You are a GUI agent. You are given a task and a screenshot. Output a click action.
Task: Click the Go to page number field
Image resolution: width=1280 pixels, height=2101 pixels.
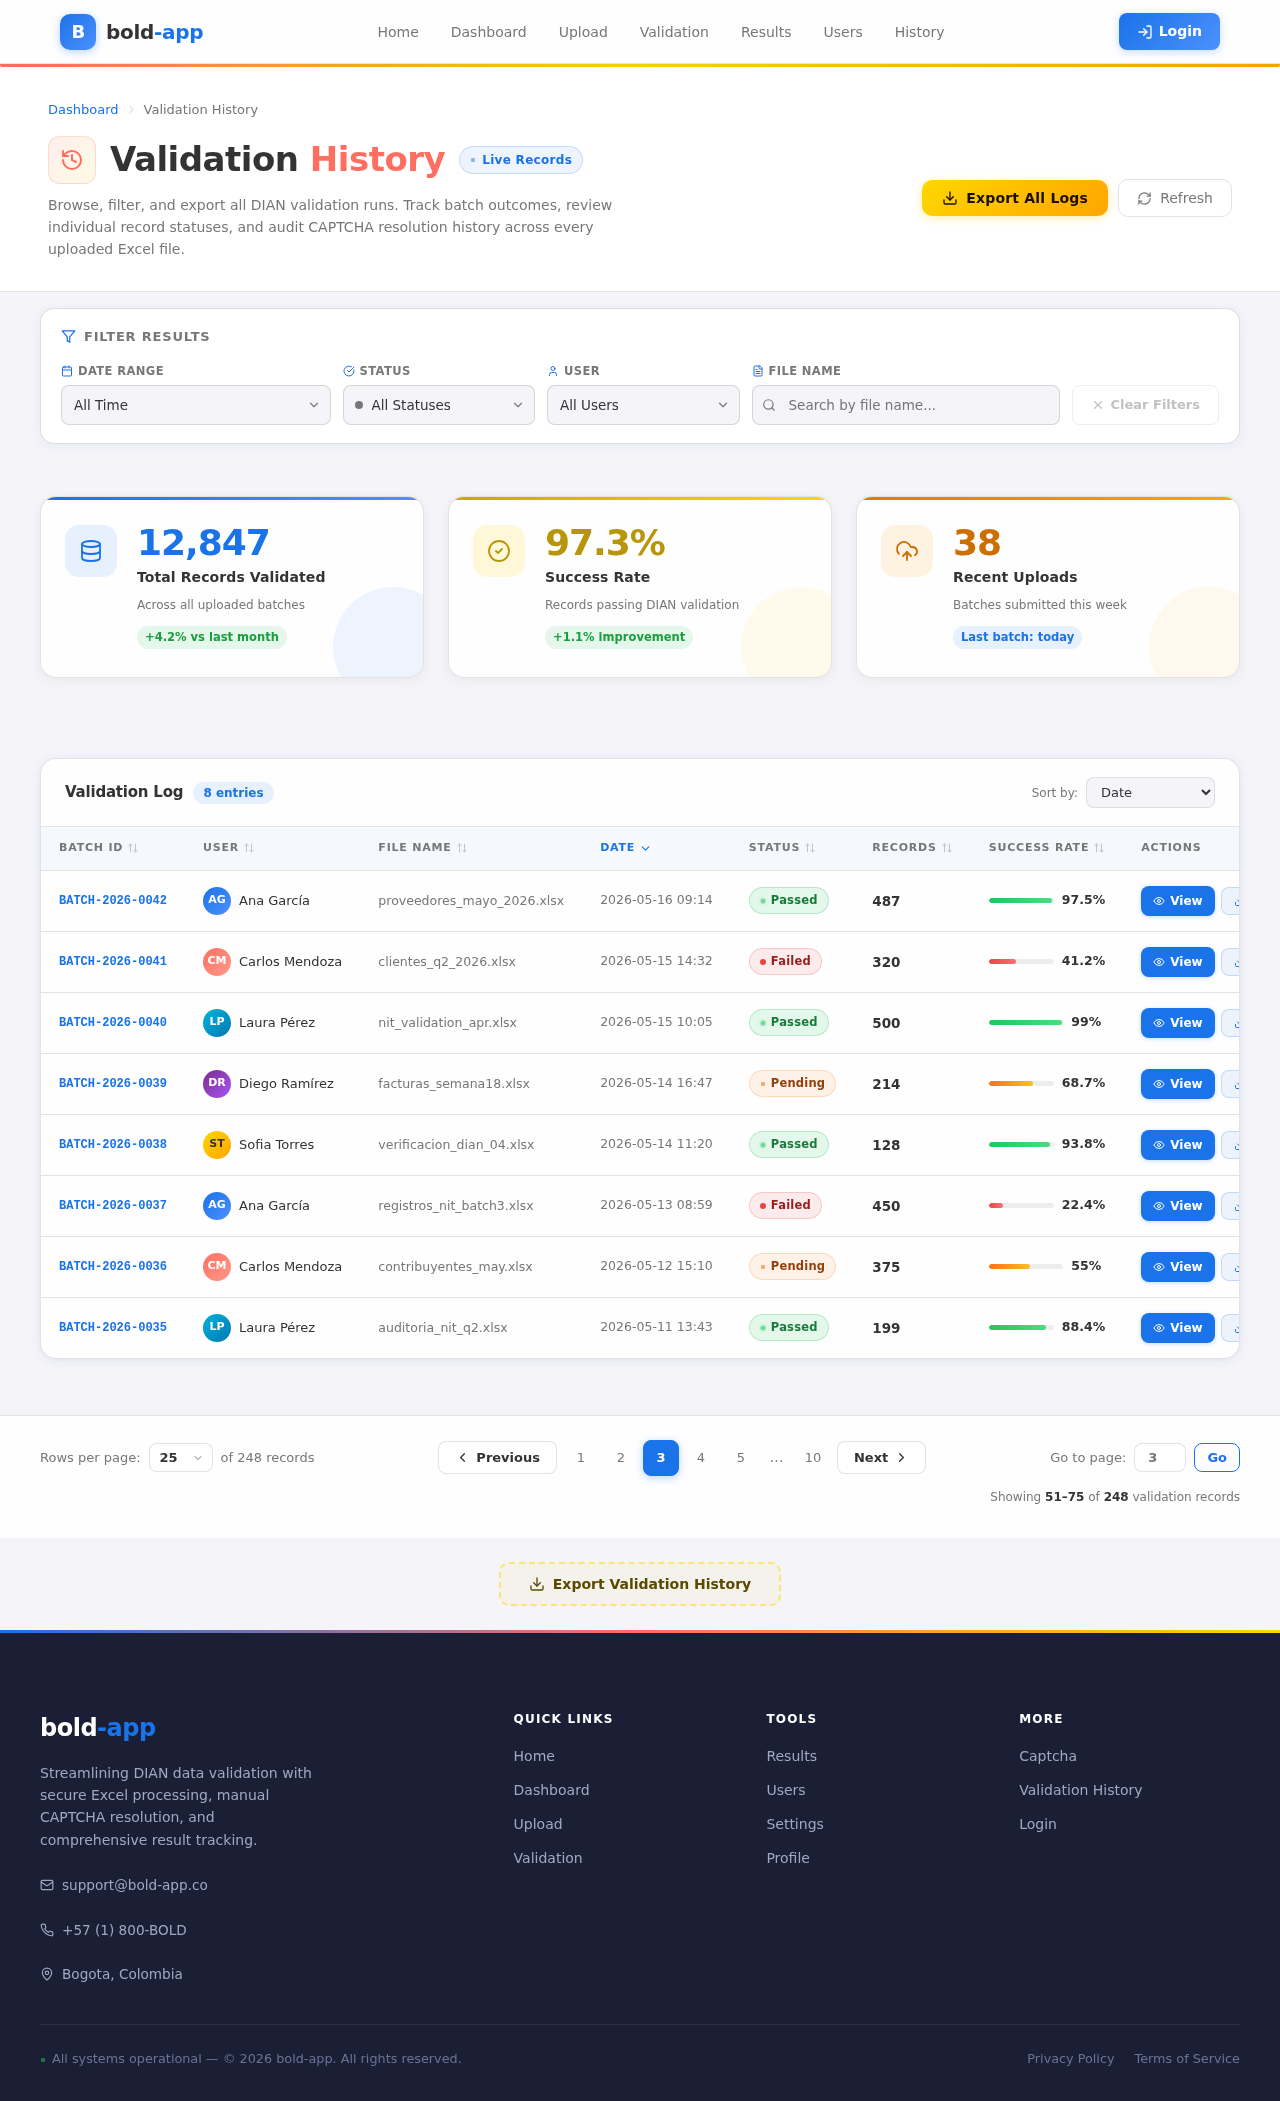click(x=1160, y=1458)
